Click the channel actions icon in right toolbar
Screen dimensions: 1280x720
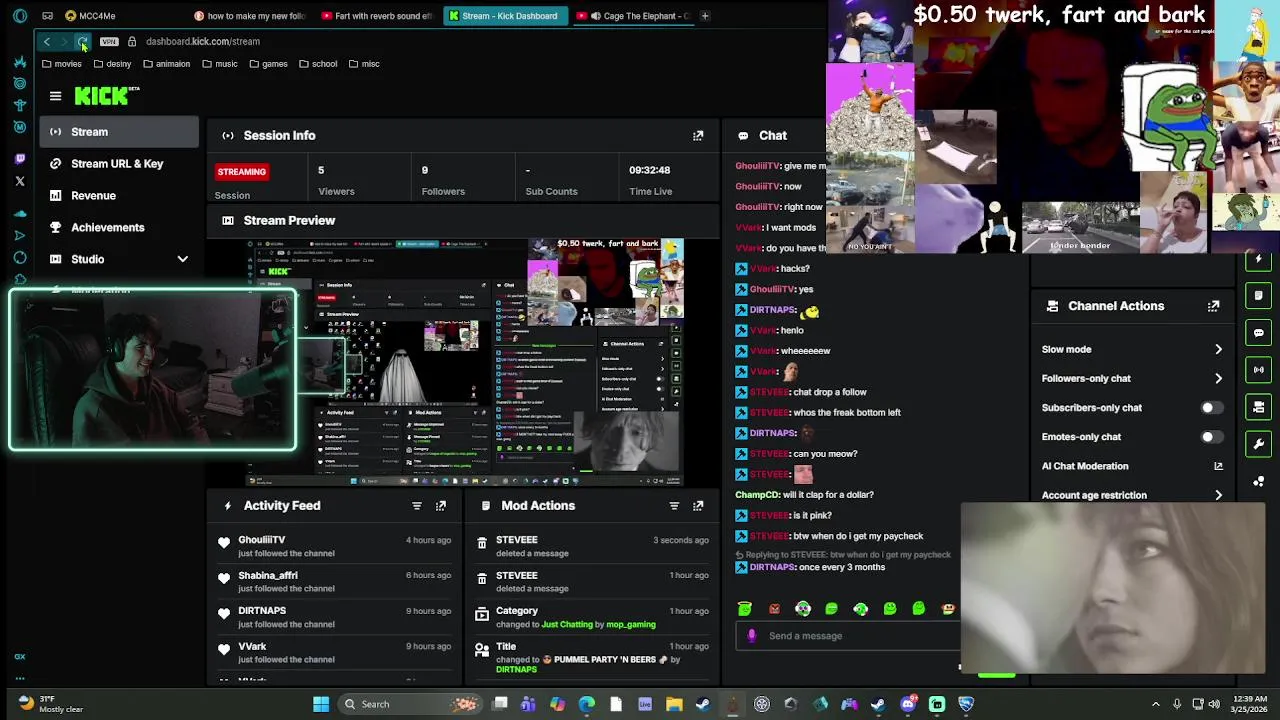point(1259,407)
